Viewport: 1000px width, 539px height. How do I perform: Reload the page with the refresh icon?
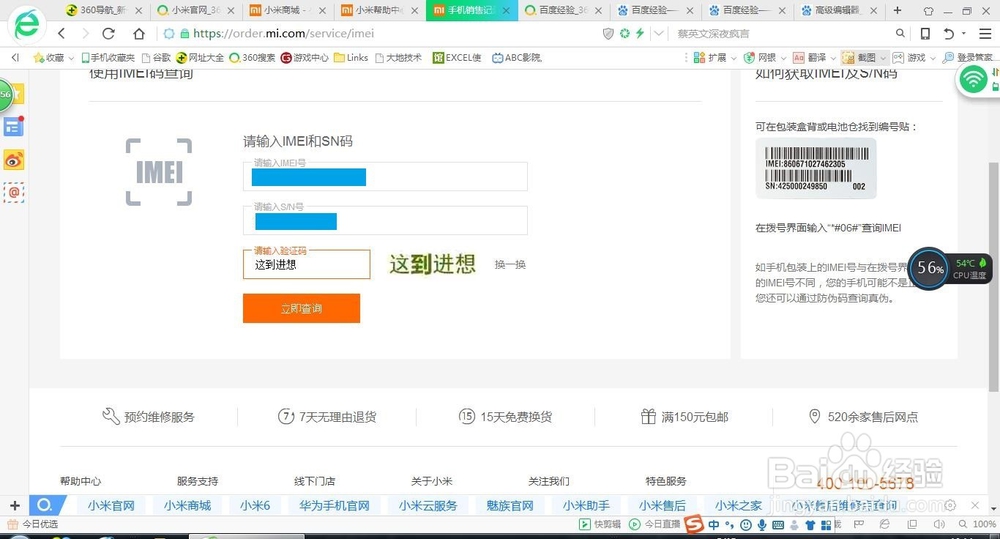click(x=108, y=33)
